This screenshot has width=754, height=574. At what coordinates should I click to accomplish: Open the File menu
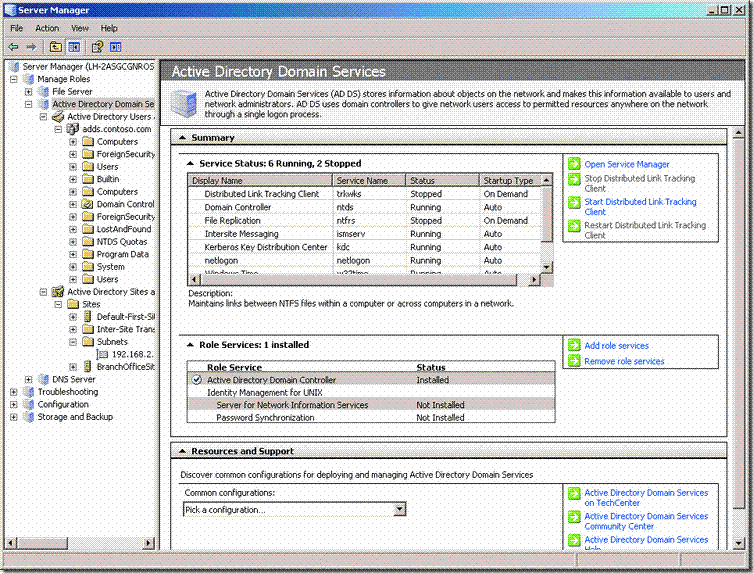point(17,28)
